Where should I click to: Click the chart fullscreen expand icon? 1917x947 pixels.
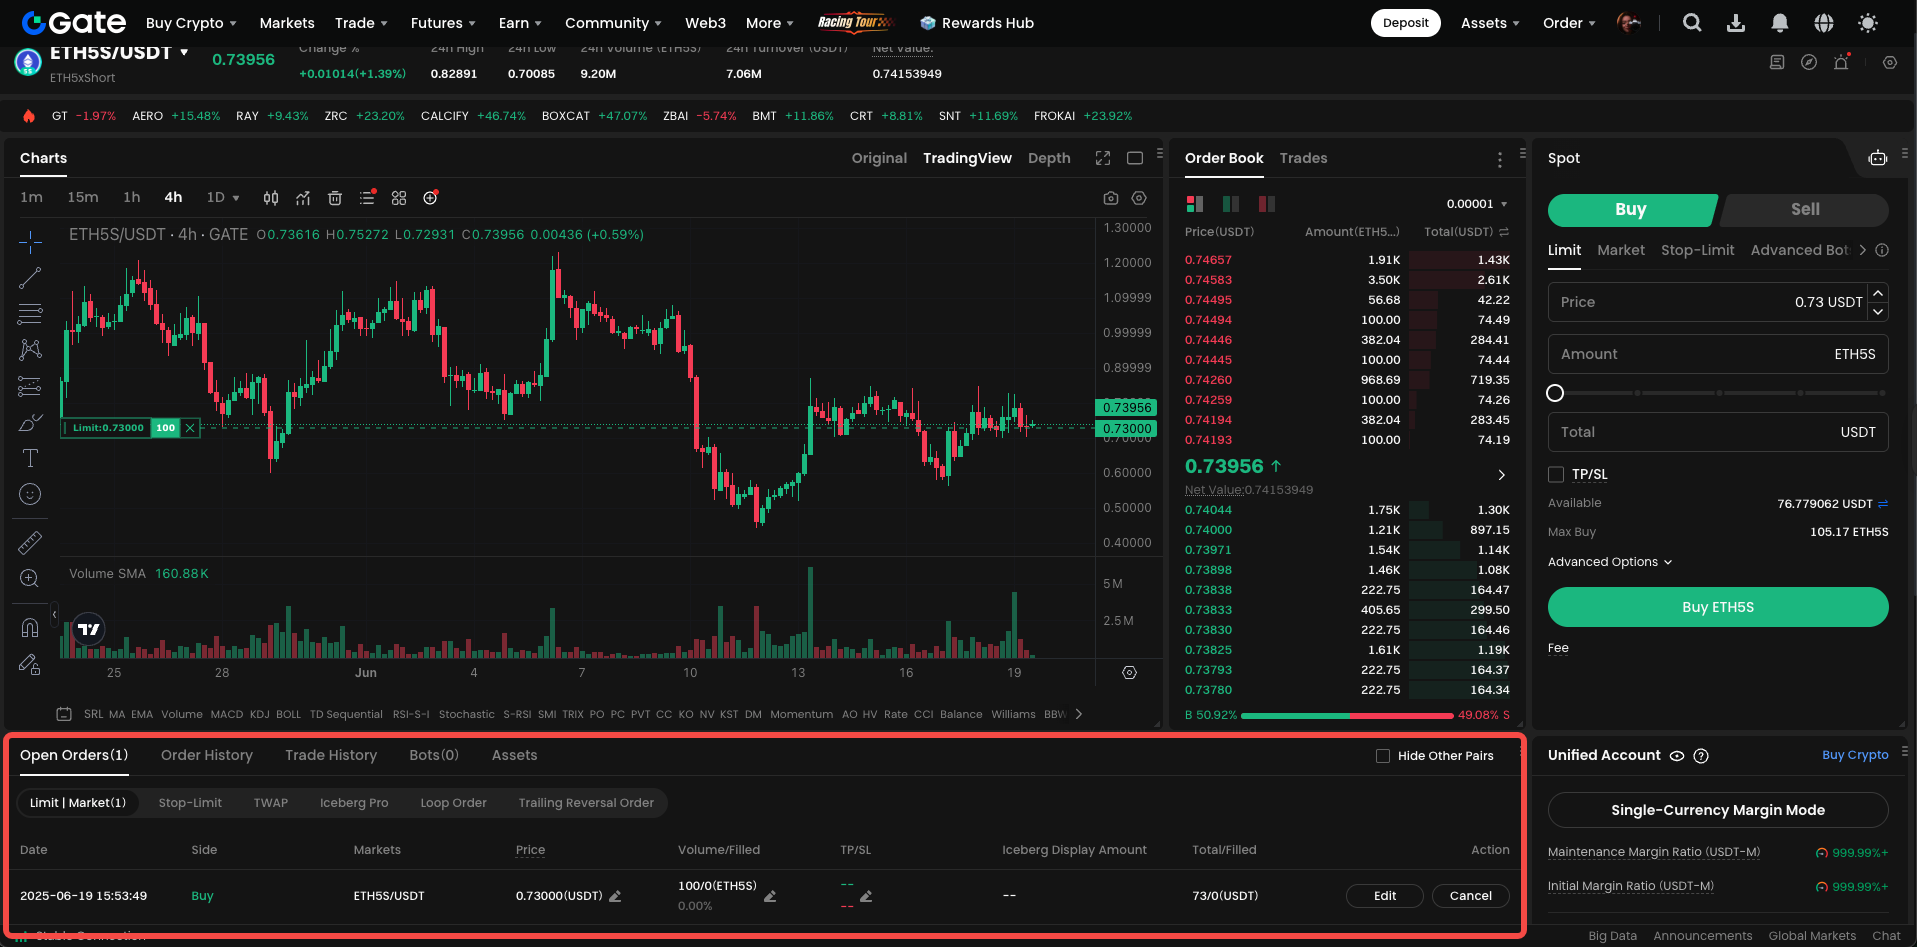click(x=1102, y=158)
